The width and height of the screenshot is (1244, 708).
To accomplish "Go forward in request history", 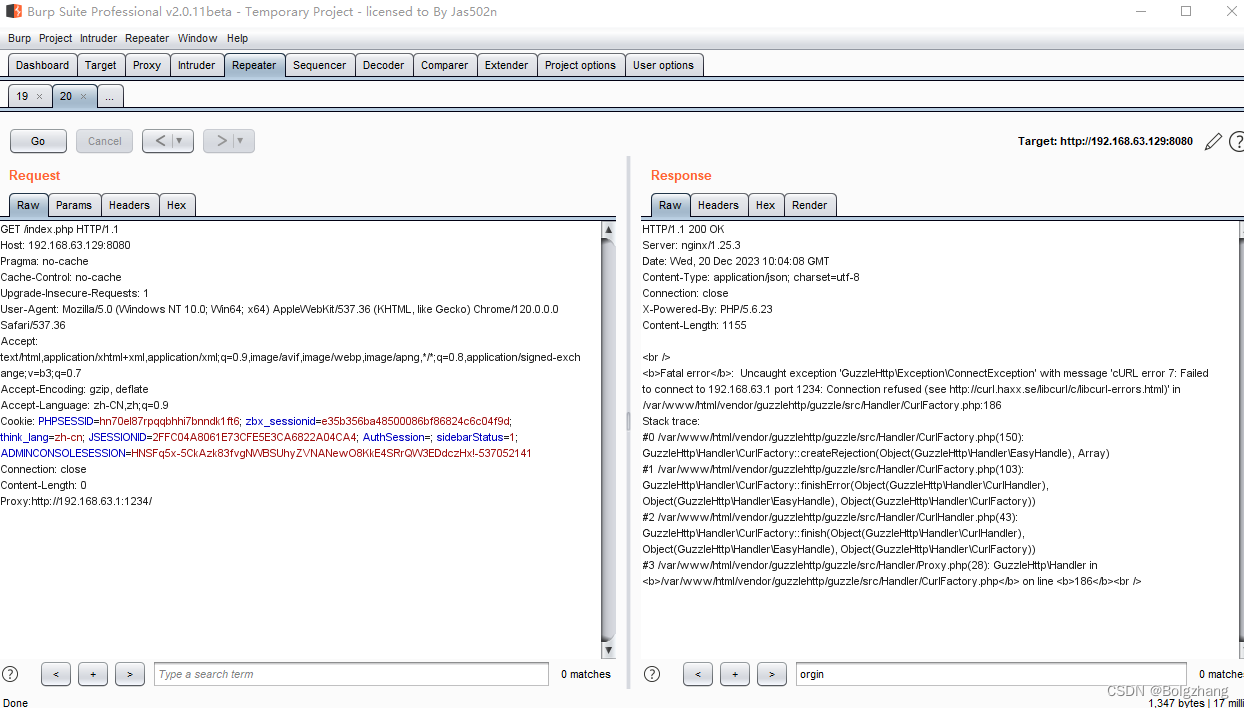I will point(221,141).
